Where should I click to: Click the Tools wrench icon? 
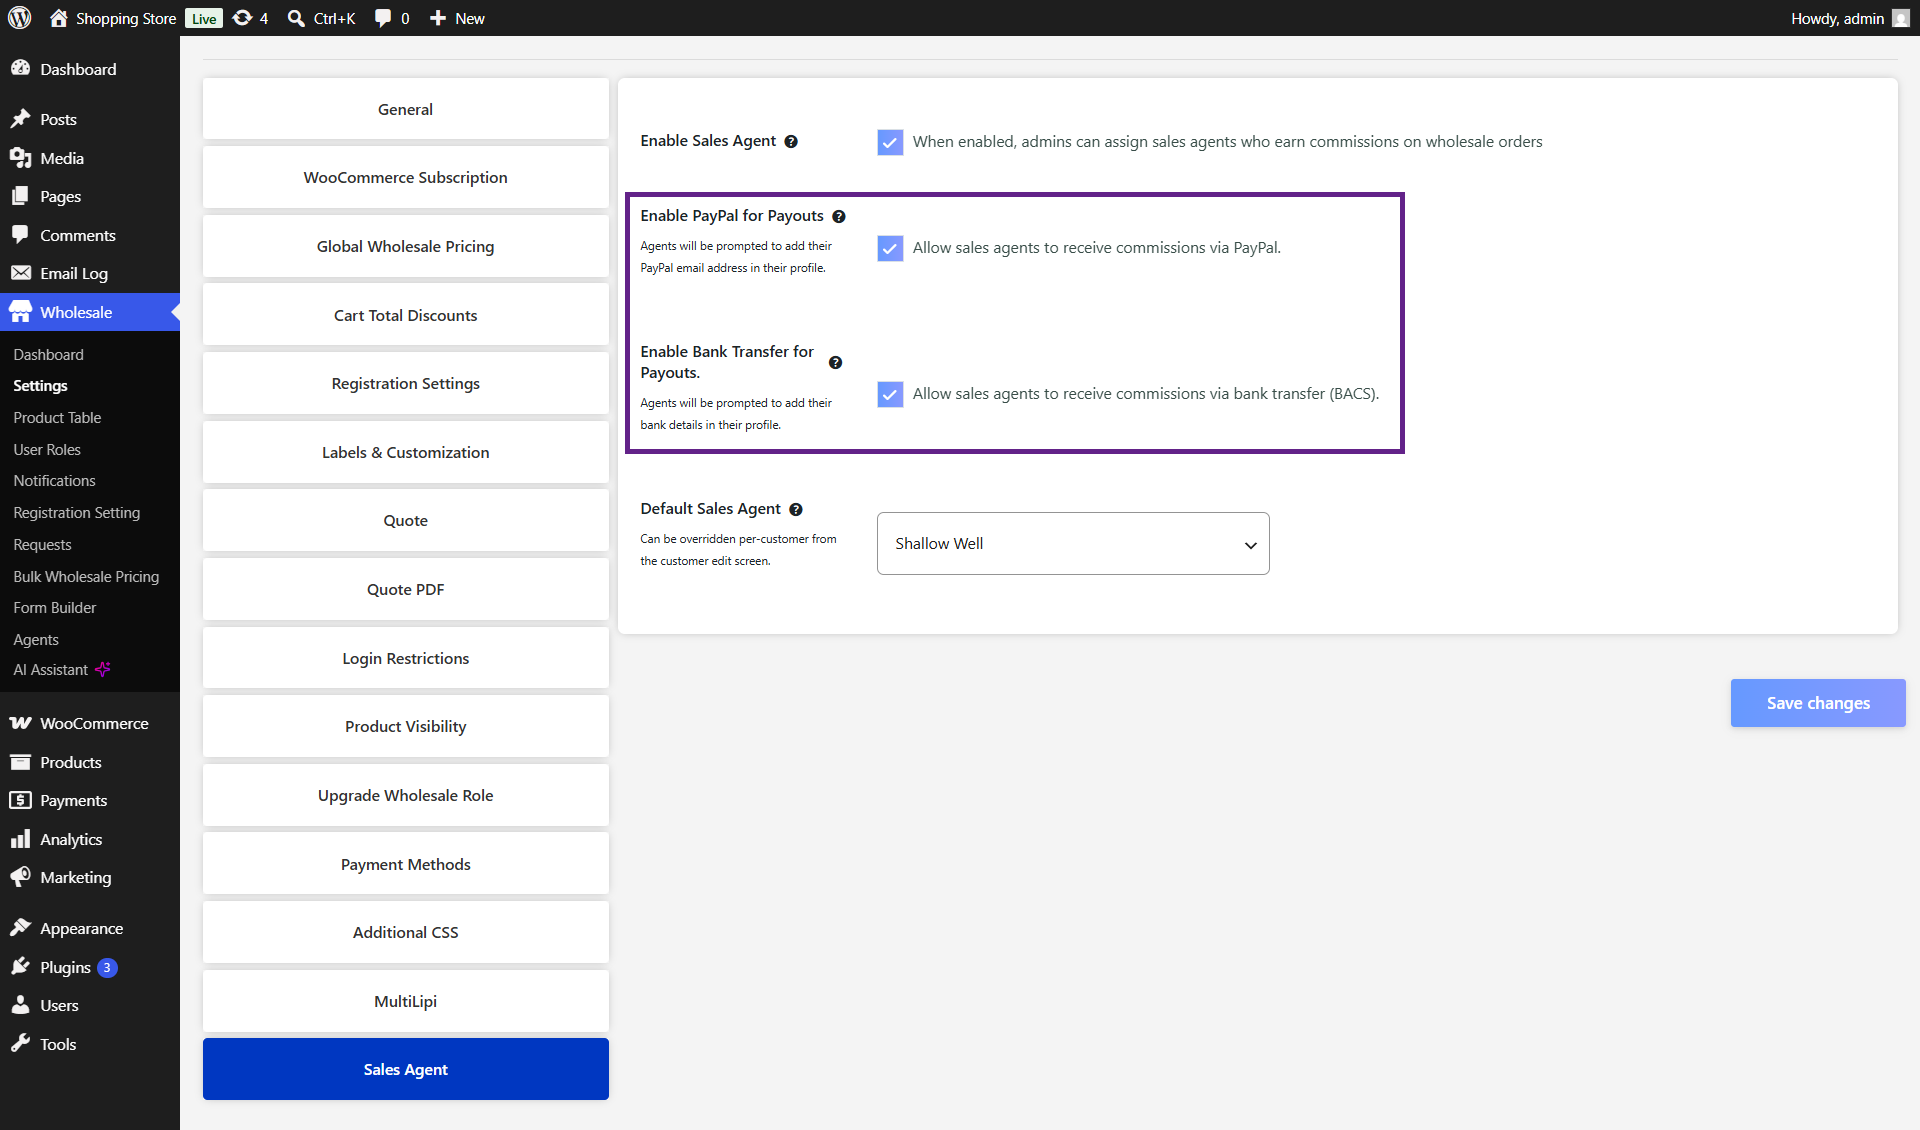point(20,1044)
